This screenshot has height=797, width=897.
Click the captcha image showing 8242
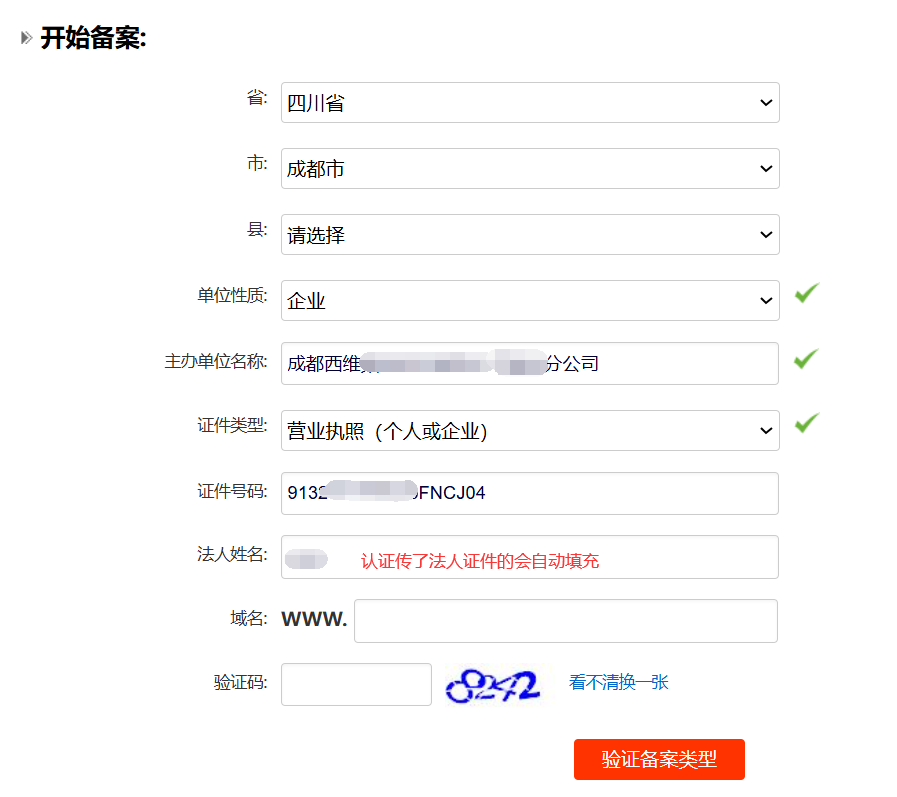pyautogui.click(x=494, y=685)
